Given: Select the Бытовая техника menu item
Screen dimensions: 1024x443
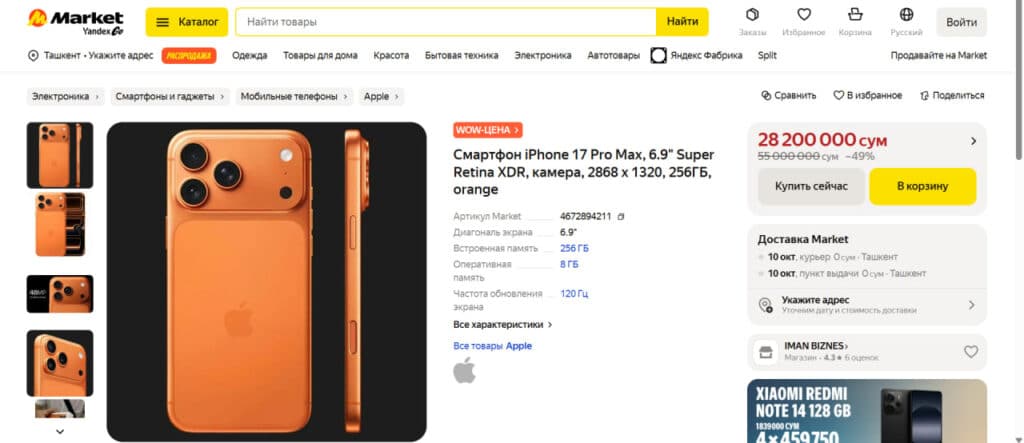Looking at the screenshot, I should (x=461, y=56).
